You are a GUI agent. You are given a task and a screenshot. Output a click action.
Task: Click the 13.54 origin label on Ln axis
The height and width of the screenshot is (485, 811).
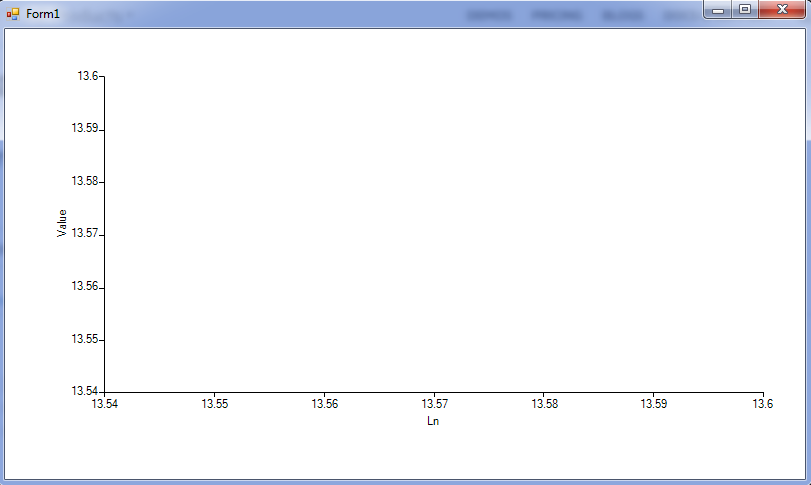coord(105,404)
